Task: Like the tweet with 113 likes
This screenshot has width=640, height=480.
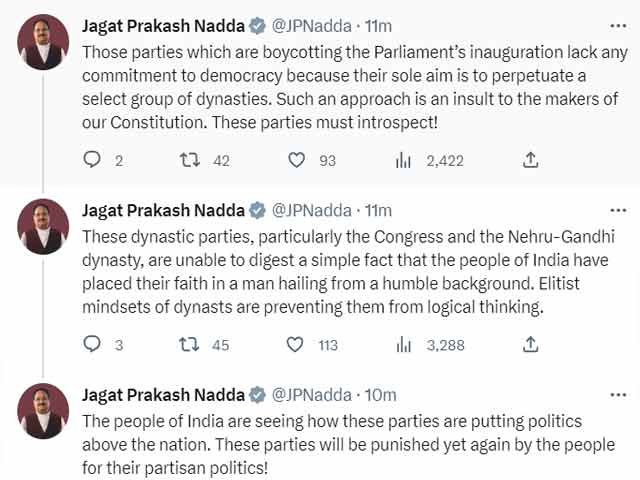Action: point(296,345)
